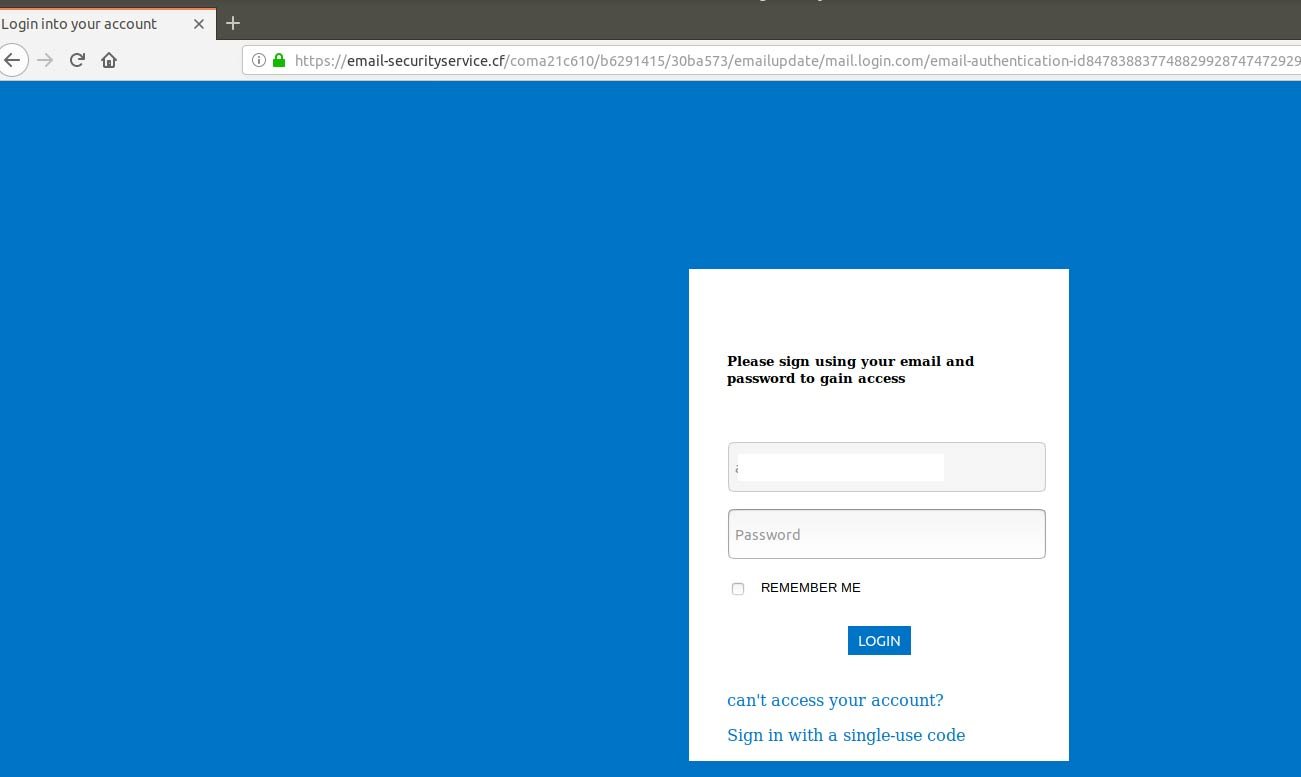Close the 'Login into your account' tab
The image size is (1301, 777).
(x=198, y=24)
